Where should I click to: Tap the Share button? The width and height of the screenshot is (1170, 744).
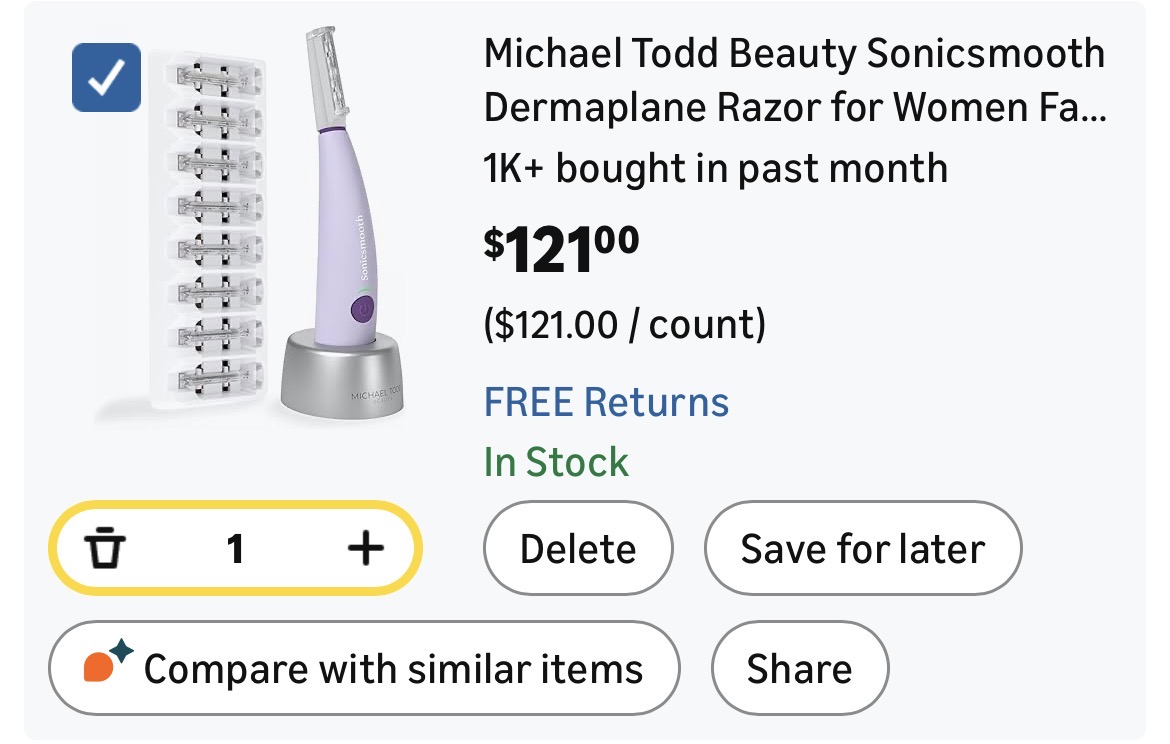click(799, 668)
